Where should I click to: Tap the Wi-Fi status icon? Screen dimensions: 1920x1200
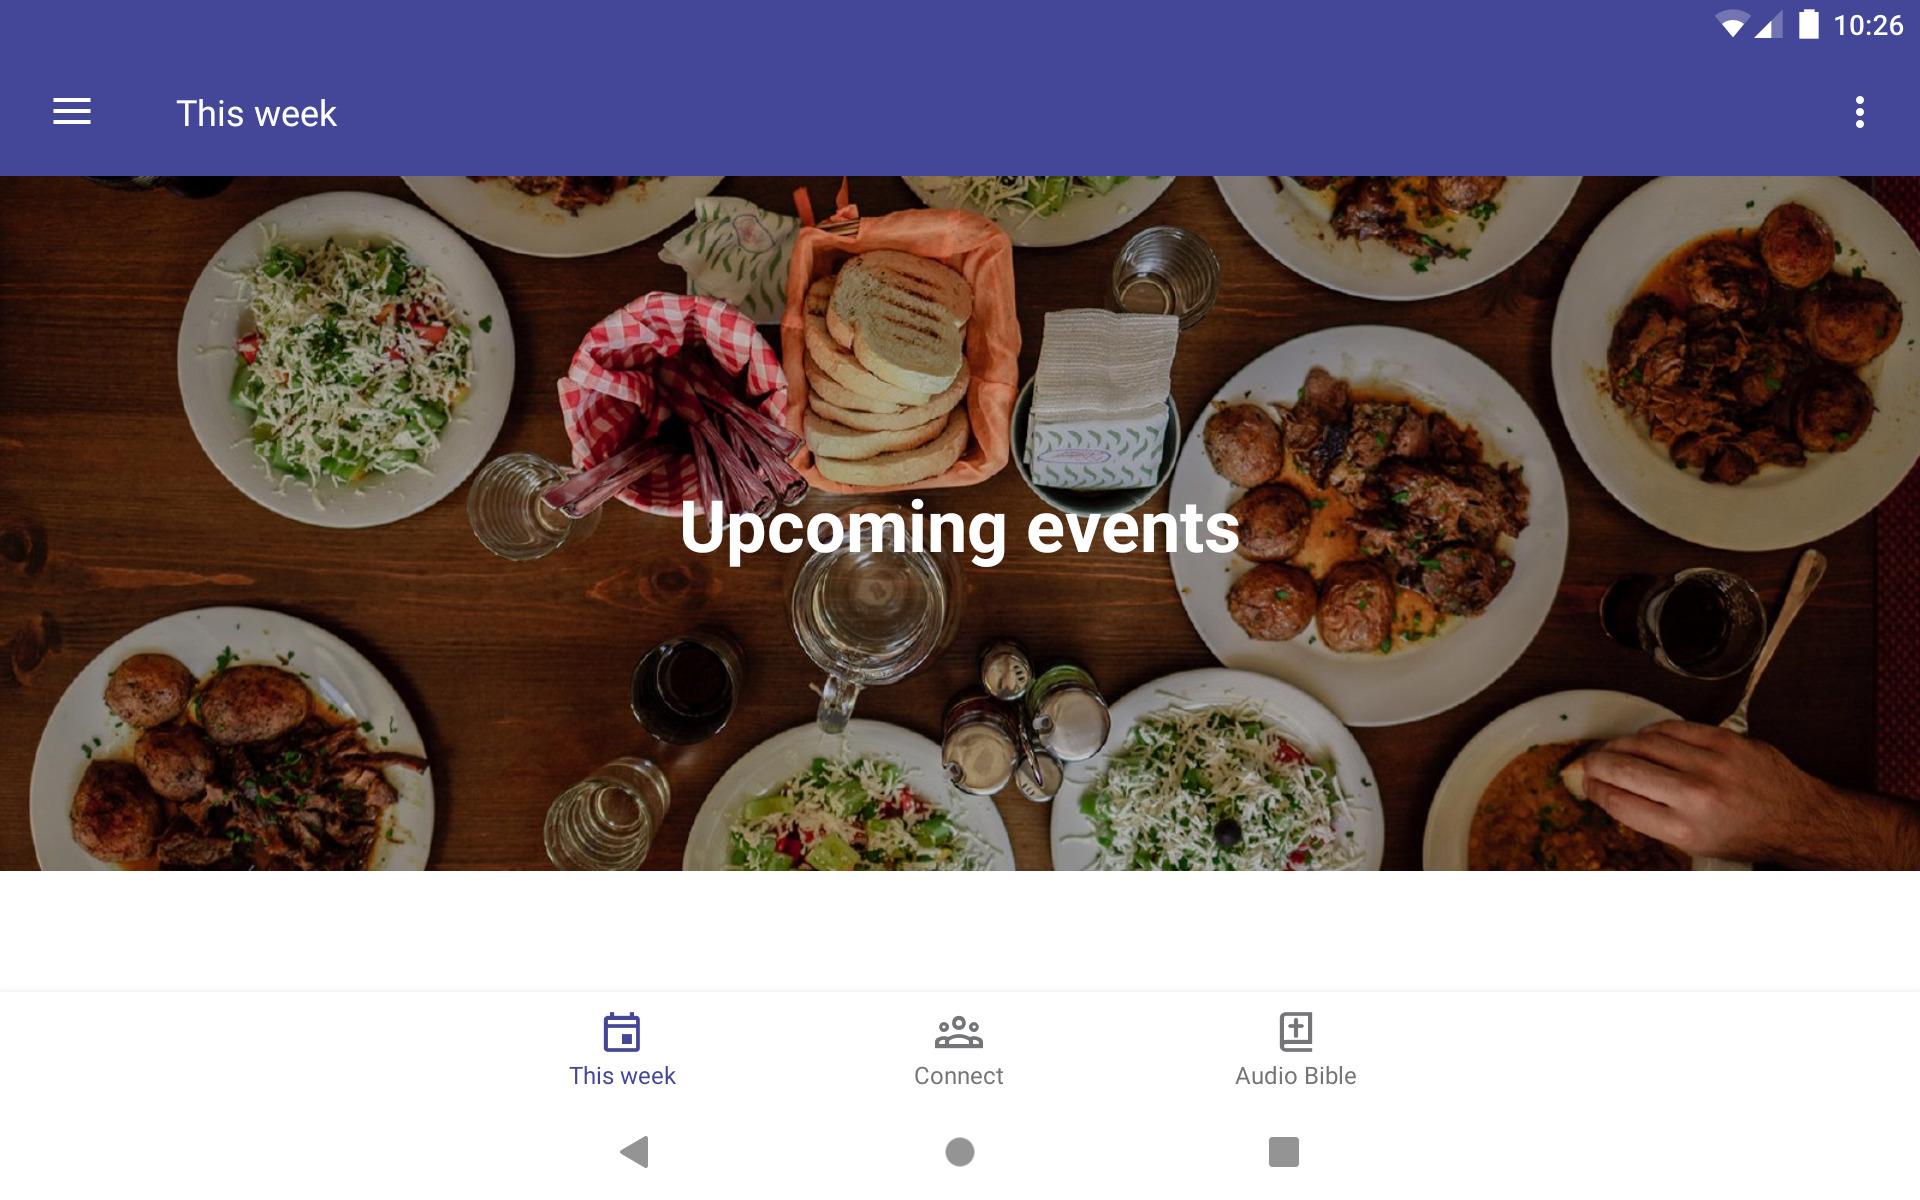click(x=1731, y=25)
